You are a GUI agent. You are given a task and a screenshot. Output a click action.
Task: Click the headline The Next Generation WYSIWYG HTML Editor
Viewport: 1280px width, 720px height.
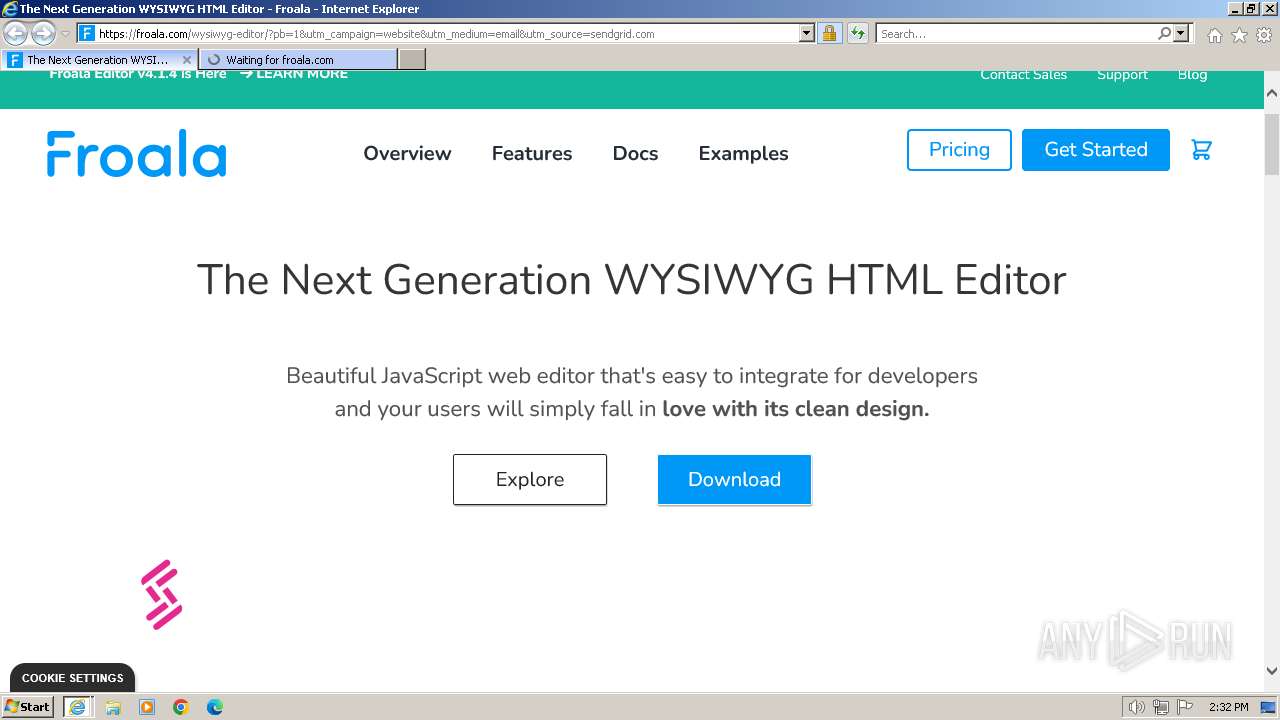(x=631, y=279)
